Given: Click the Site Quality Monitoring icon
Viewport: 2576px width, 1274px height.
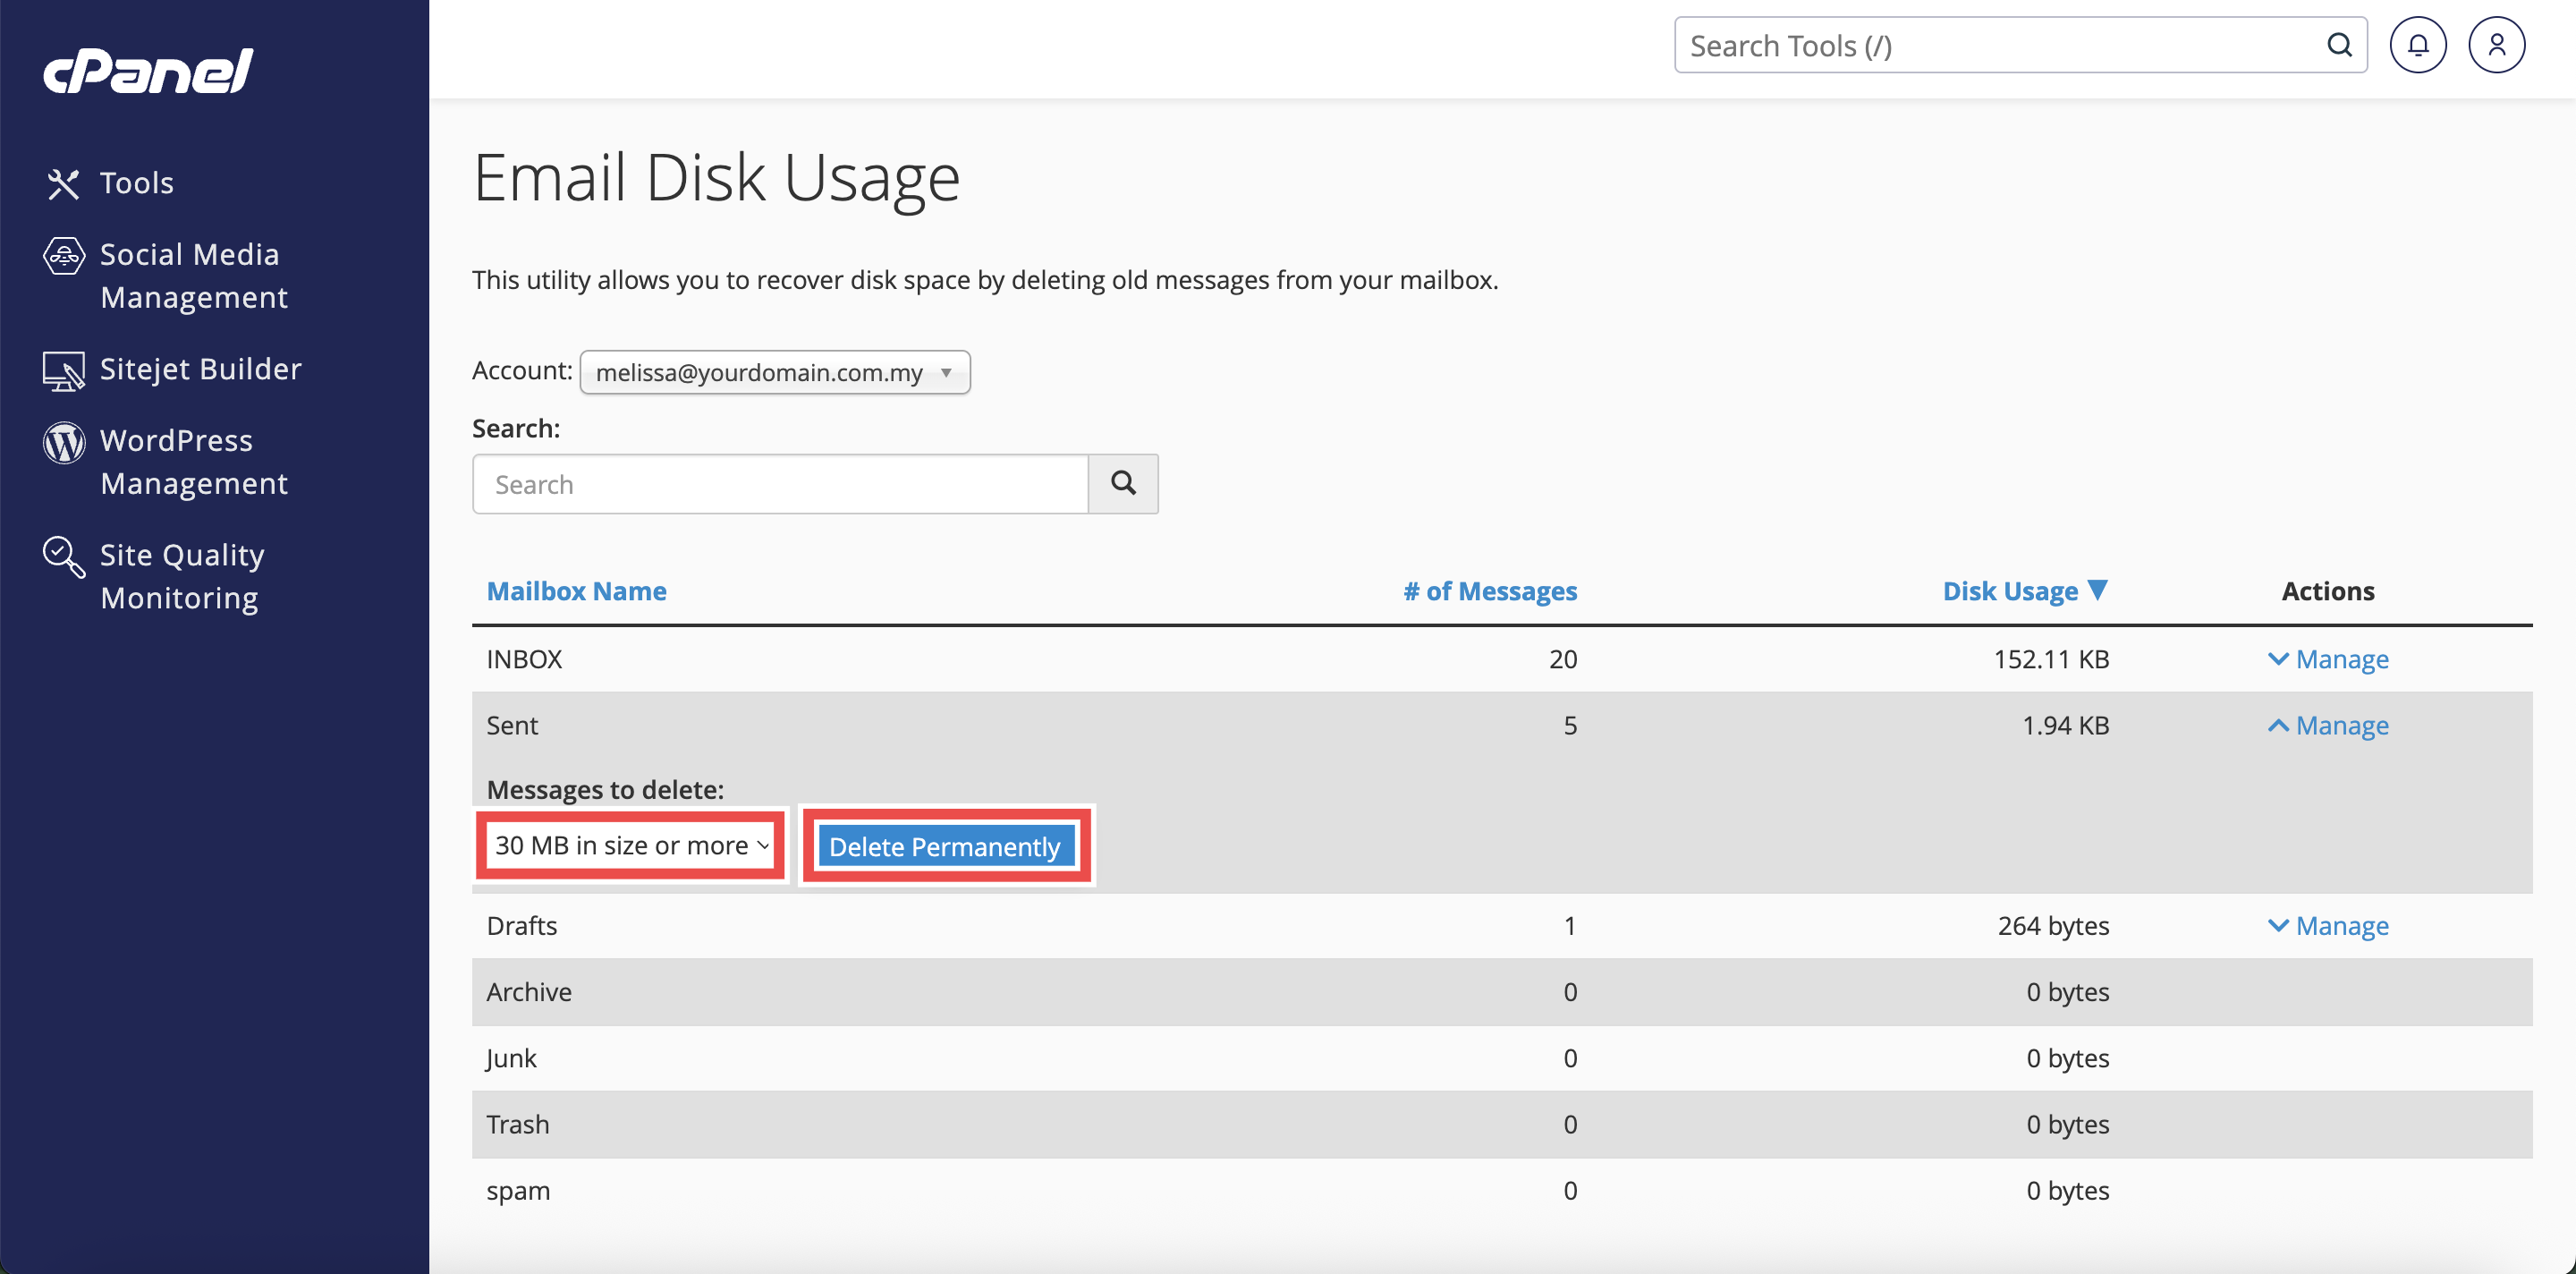Looking at the screenshot, I should pos(63,557).
